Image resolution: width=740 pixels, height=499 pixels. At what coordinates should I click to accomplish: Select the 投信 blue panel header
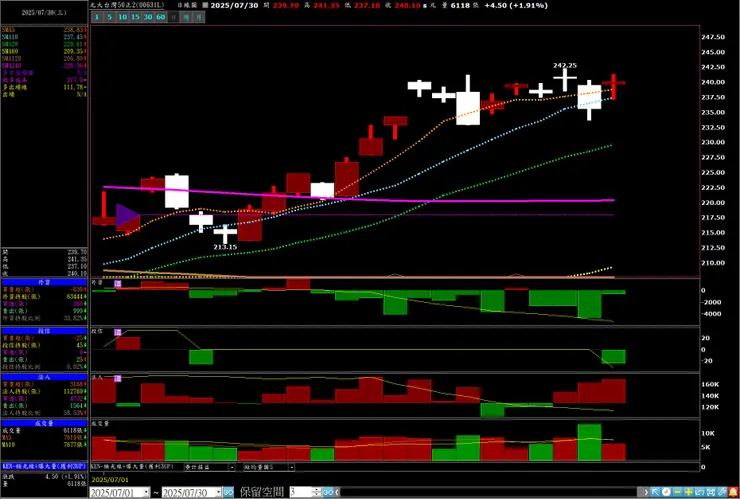(x=44, y=331)
